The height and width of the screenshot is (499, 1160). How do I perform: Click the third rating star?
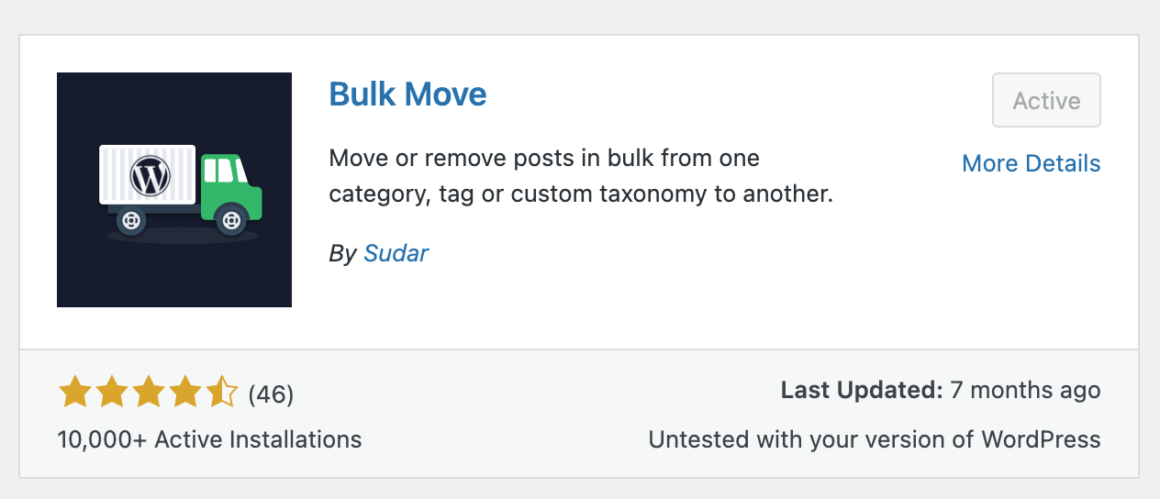[148, 393]
